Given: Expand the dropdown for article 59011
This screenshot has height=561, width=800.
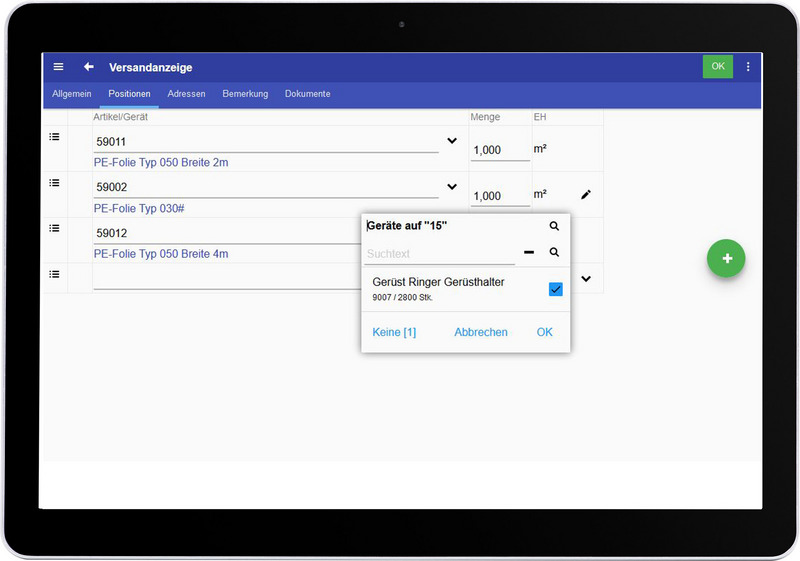Looking at the screenshot, I should [x=452, y=141].
